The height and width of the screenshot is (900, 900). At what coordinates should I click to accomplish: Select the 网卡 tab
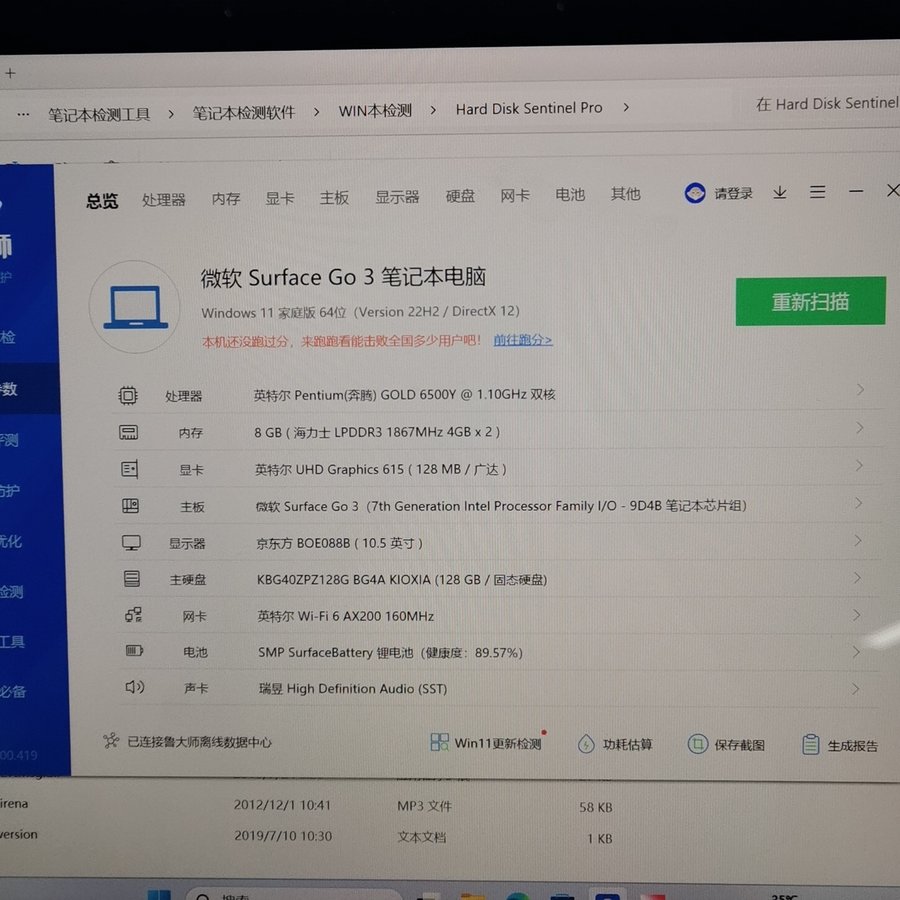(x=515, y=196)
